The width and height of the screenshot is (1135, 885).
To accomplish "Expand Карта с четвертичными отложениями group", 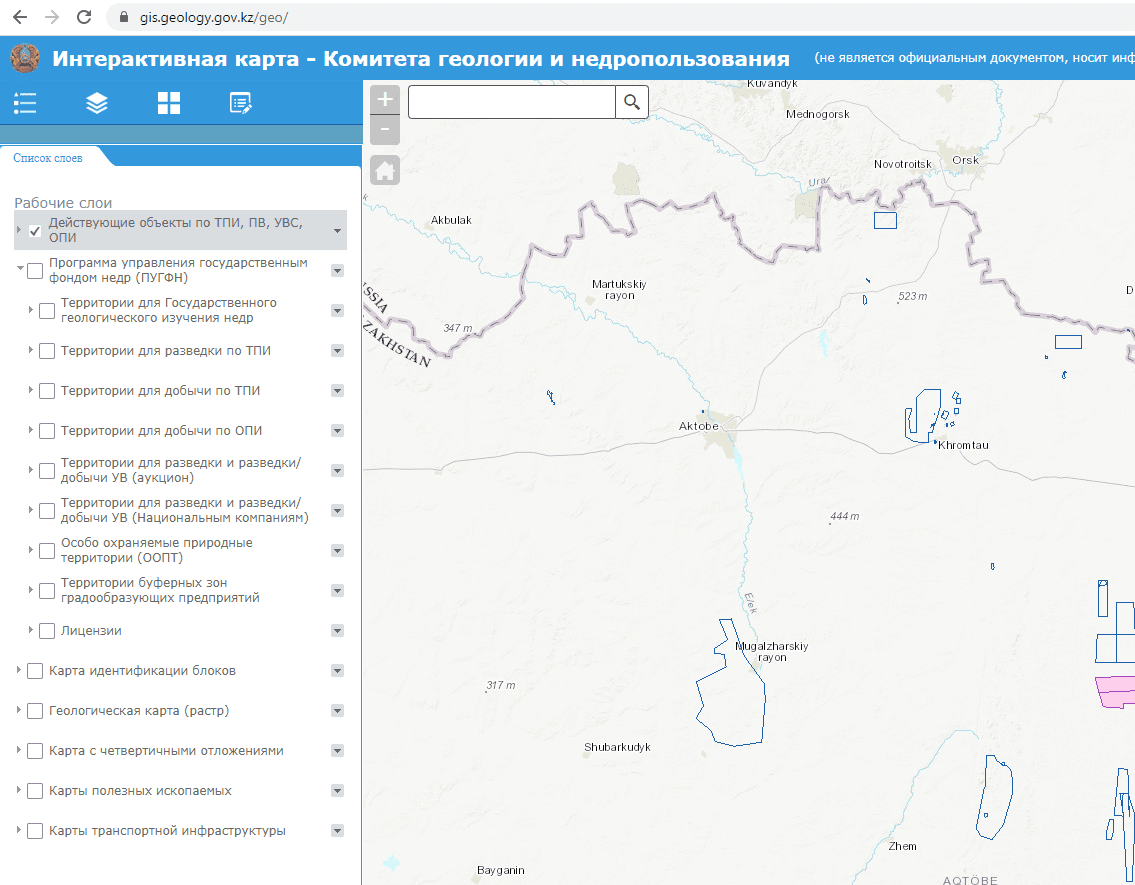I will click(x=19, y=750).
